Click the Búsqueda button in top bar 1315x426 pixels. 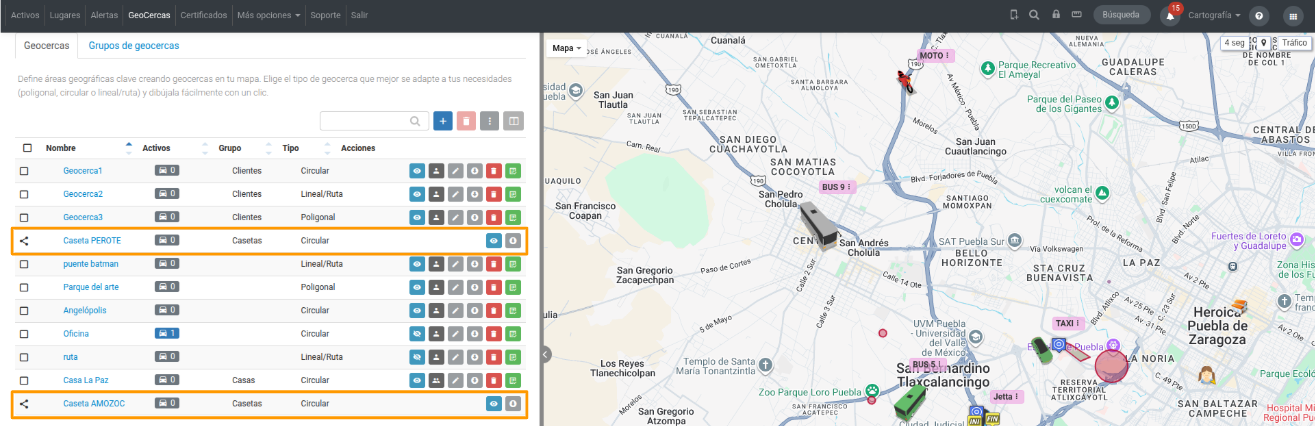click(x=1121, y=15)
